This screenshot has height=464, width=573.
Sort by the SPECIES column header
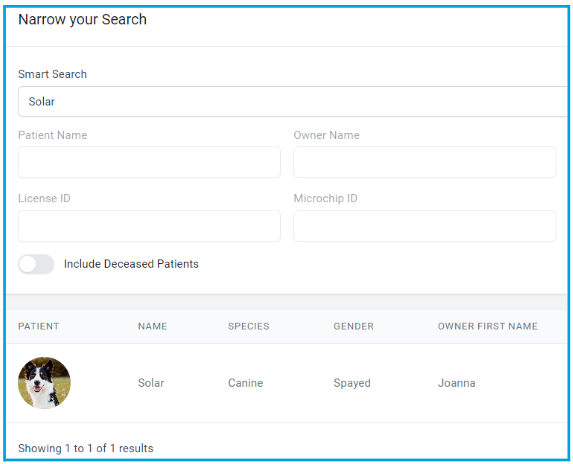tap(248, 326)
